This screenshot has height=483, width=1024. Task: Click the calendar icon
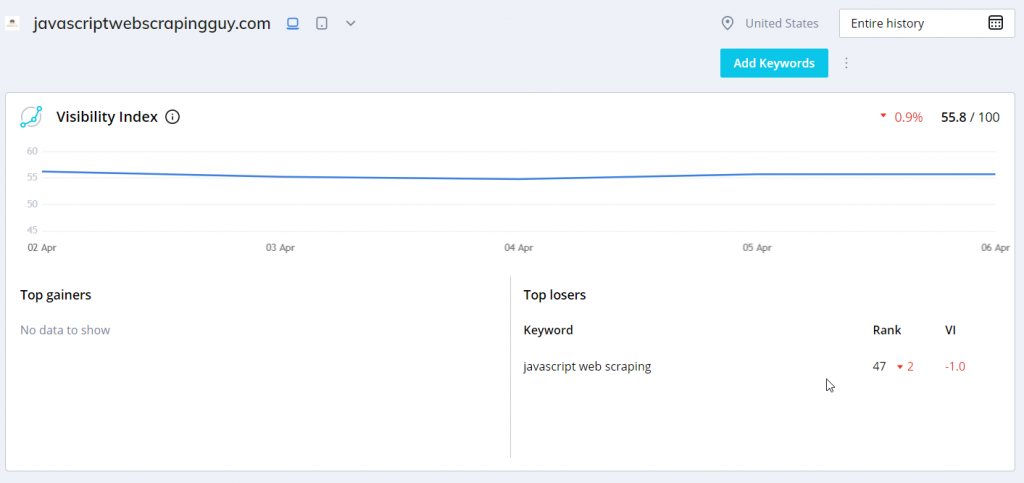[x=995, y=23]
